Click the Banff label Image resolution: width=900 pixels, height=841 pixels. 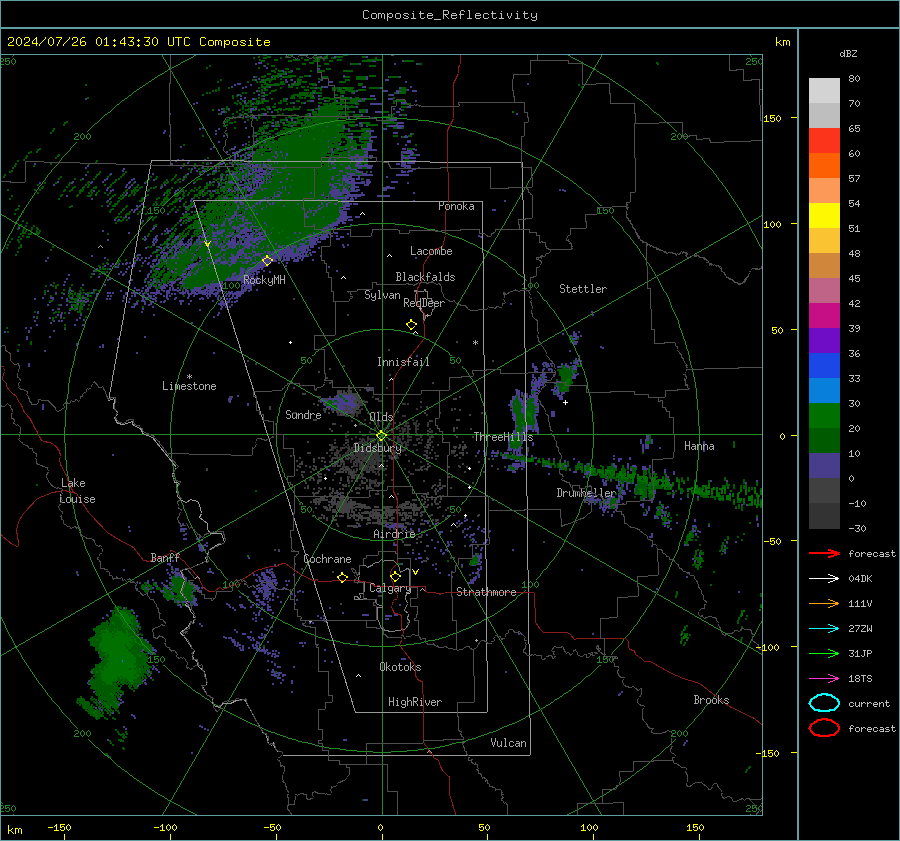pyautogui.click(x=165, y=557)
